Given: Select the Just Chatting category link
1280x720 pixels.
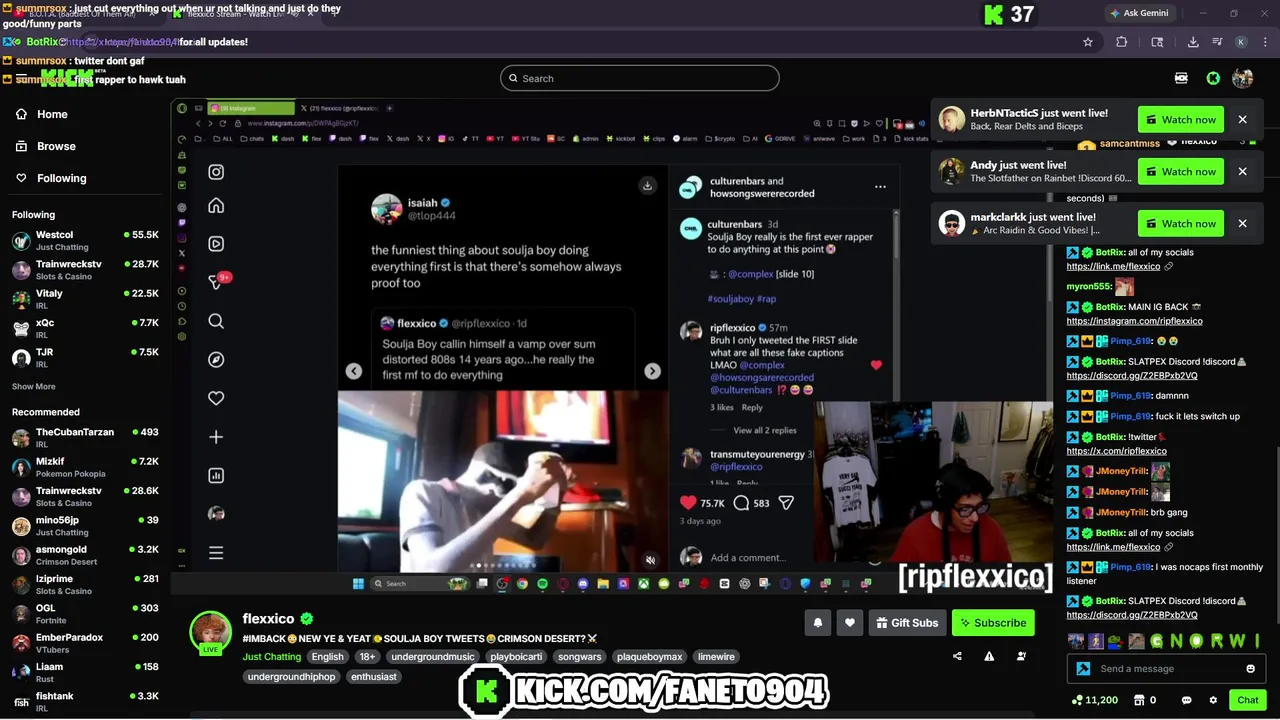Looking at the screenshot, I should click(271, 657).
